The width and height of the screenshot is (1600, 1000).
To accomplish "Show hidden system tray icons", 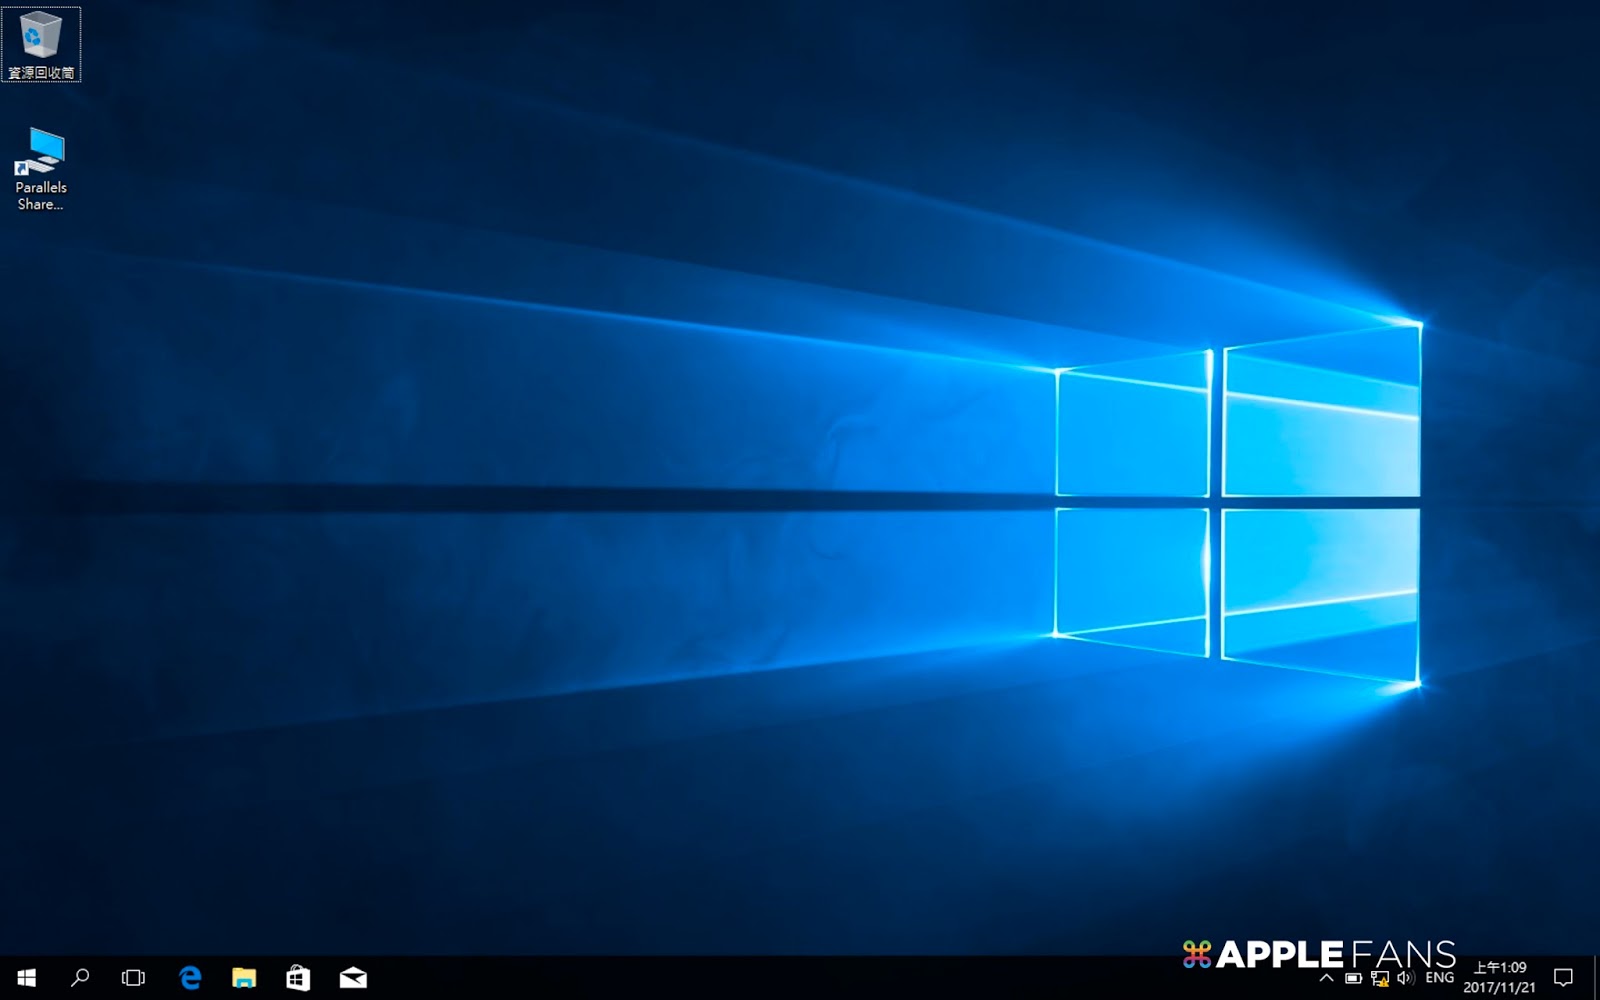I will click(1326, 978).
